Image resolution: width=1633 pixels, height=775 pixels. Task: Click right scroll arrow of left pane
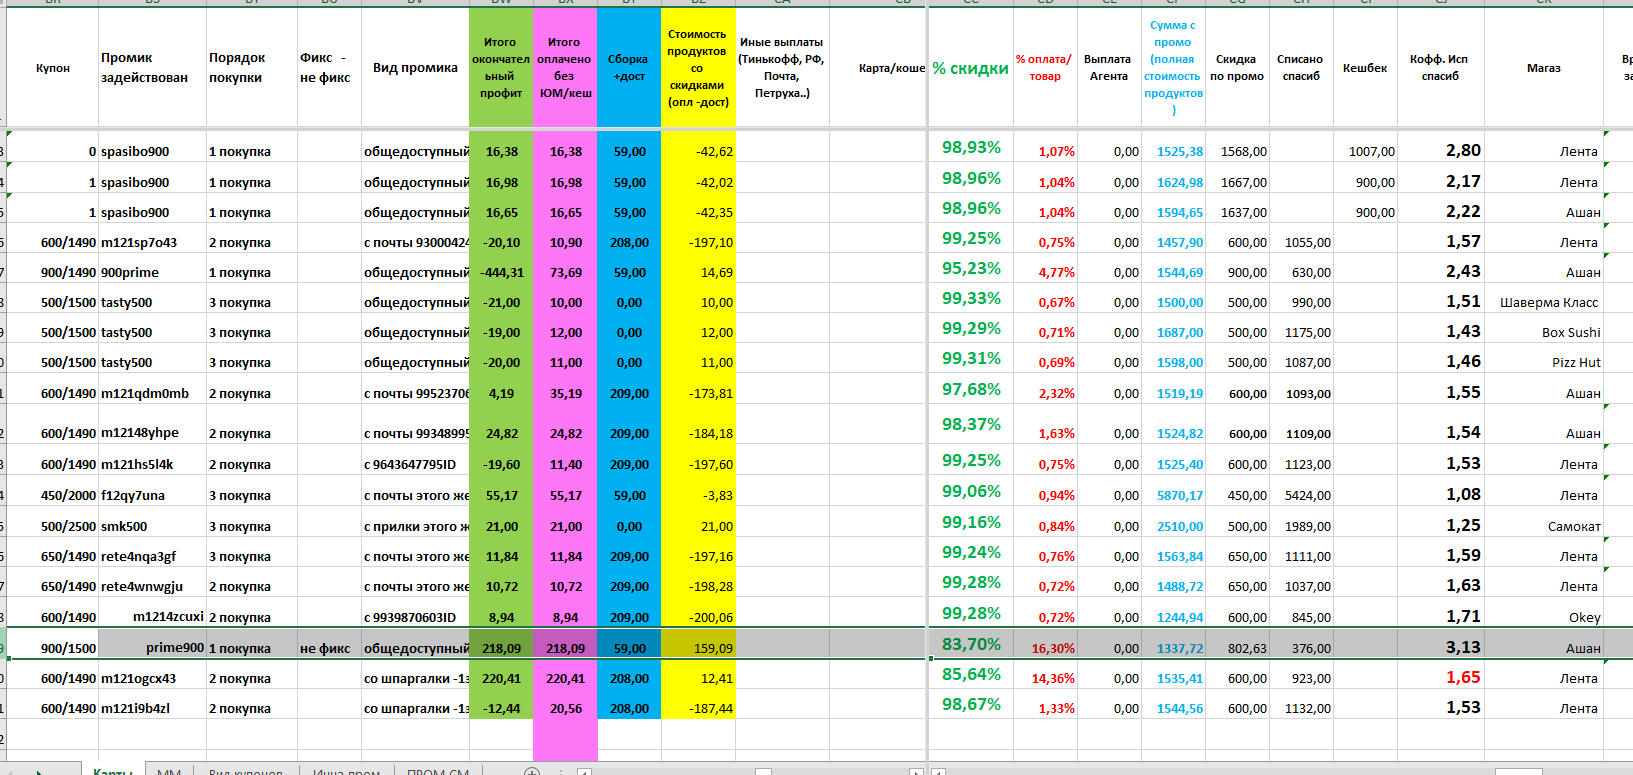(x=916, y=772)
